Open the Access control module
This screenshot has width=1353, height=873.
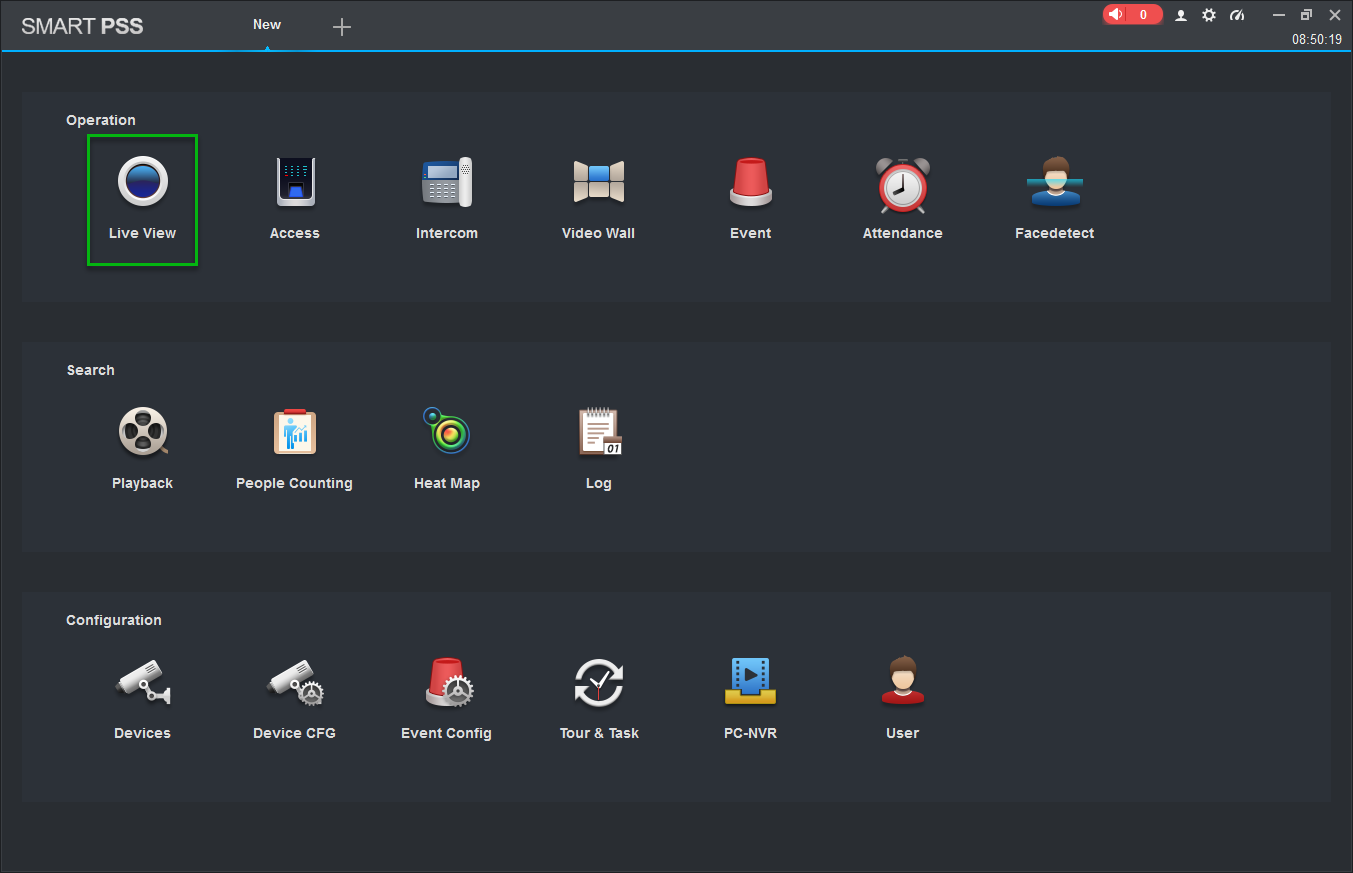295,200
